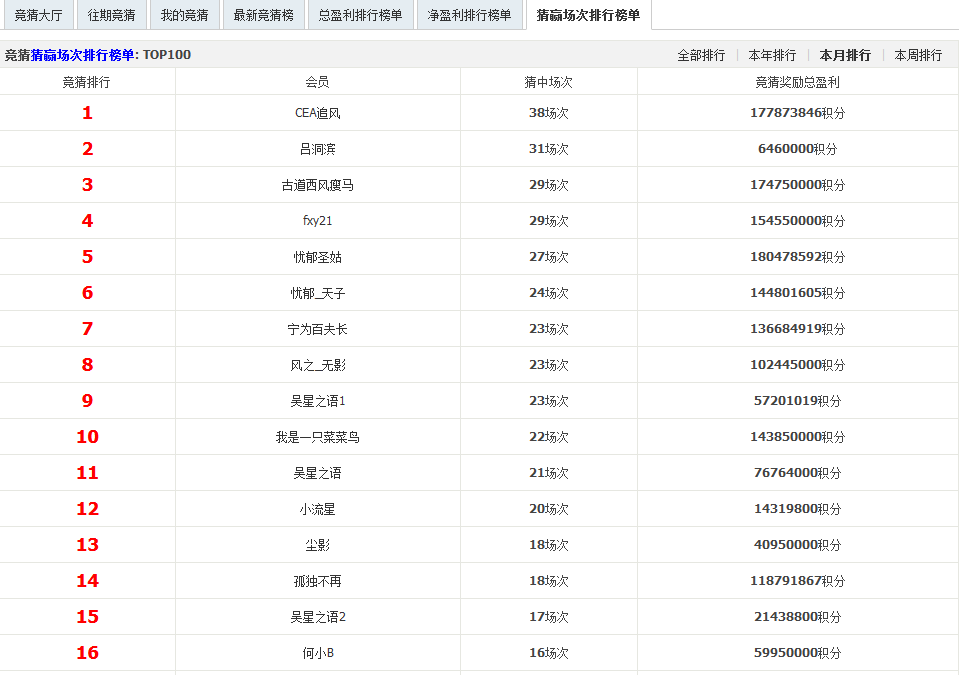Screen dimensions: 963x675
Task: Open the 我的竞猜 tab
Action: pyautogui.click(x=184, y=15)
